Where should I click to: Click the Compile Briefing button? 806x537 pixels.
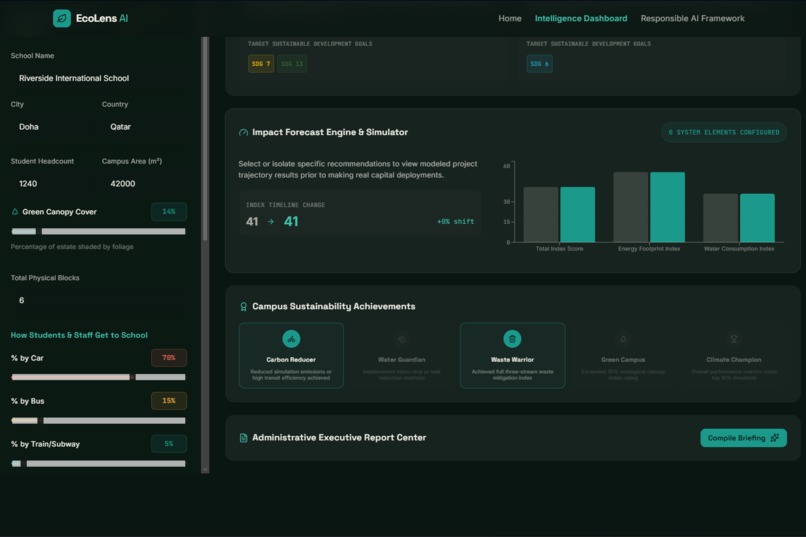(743, 438)
